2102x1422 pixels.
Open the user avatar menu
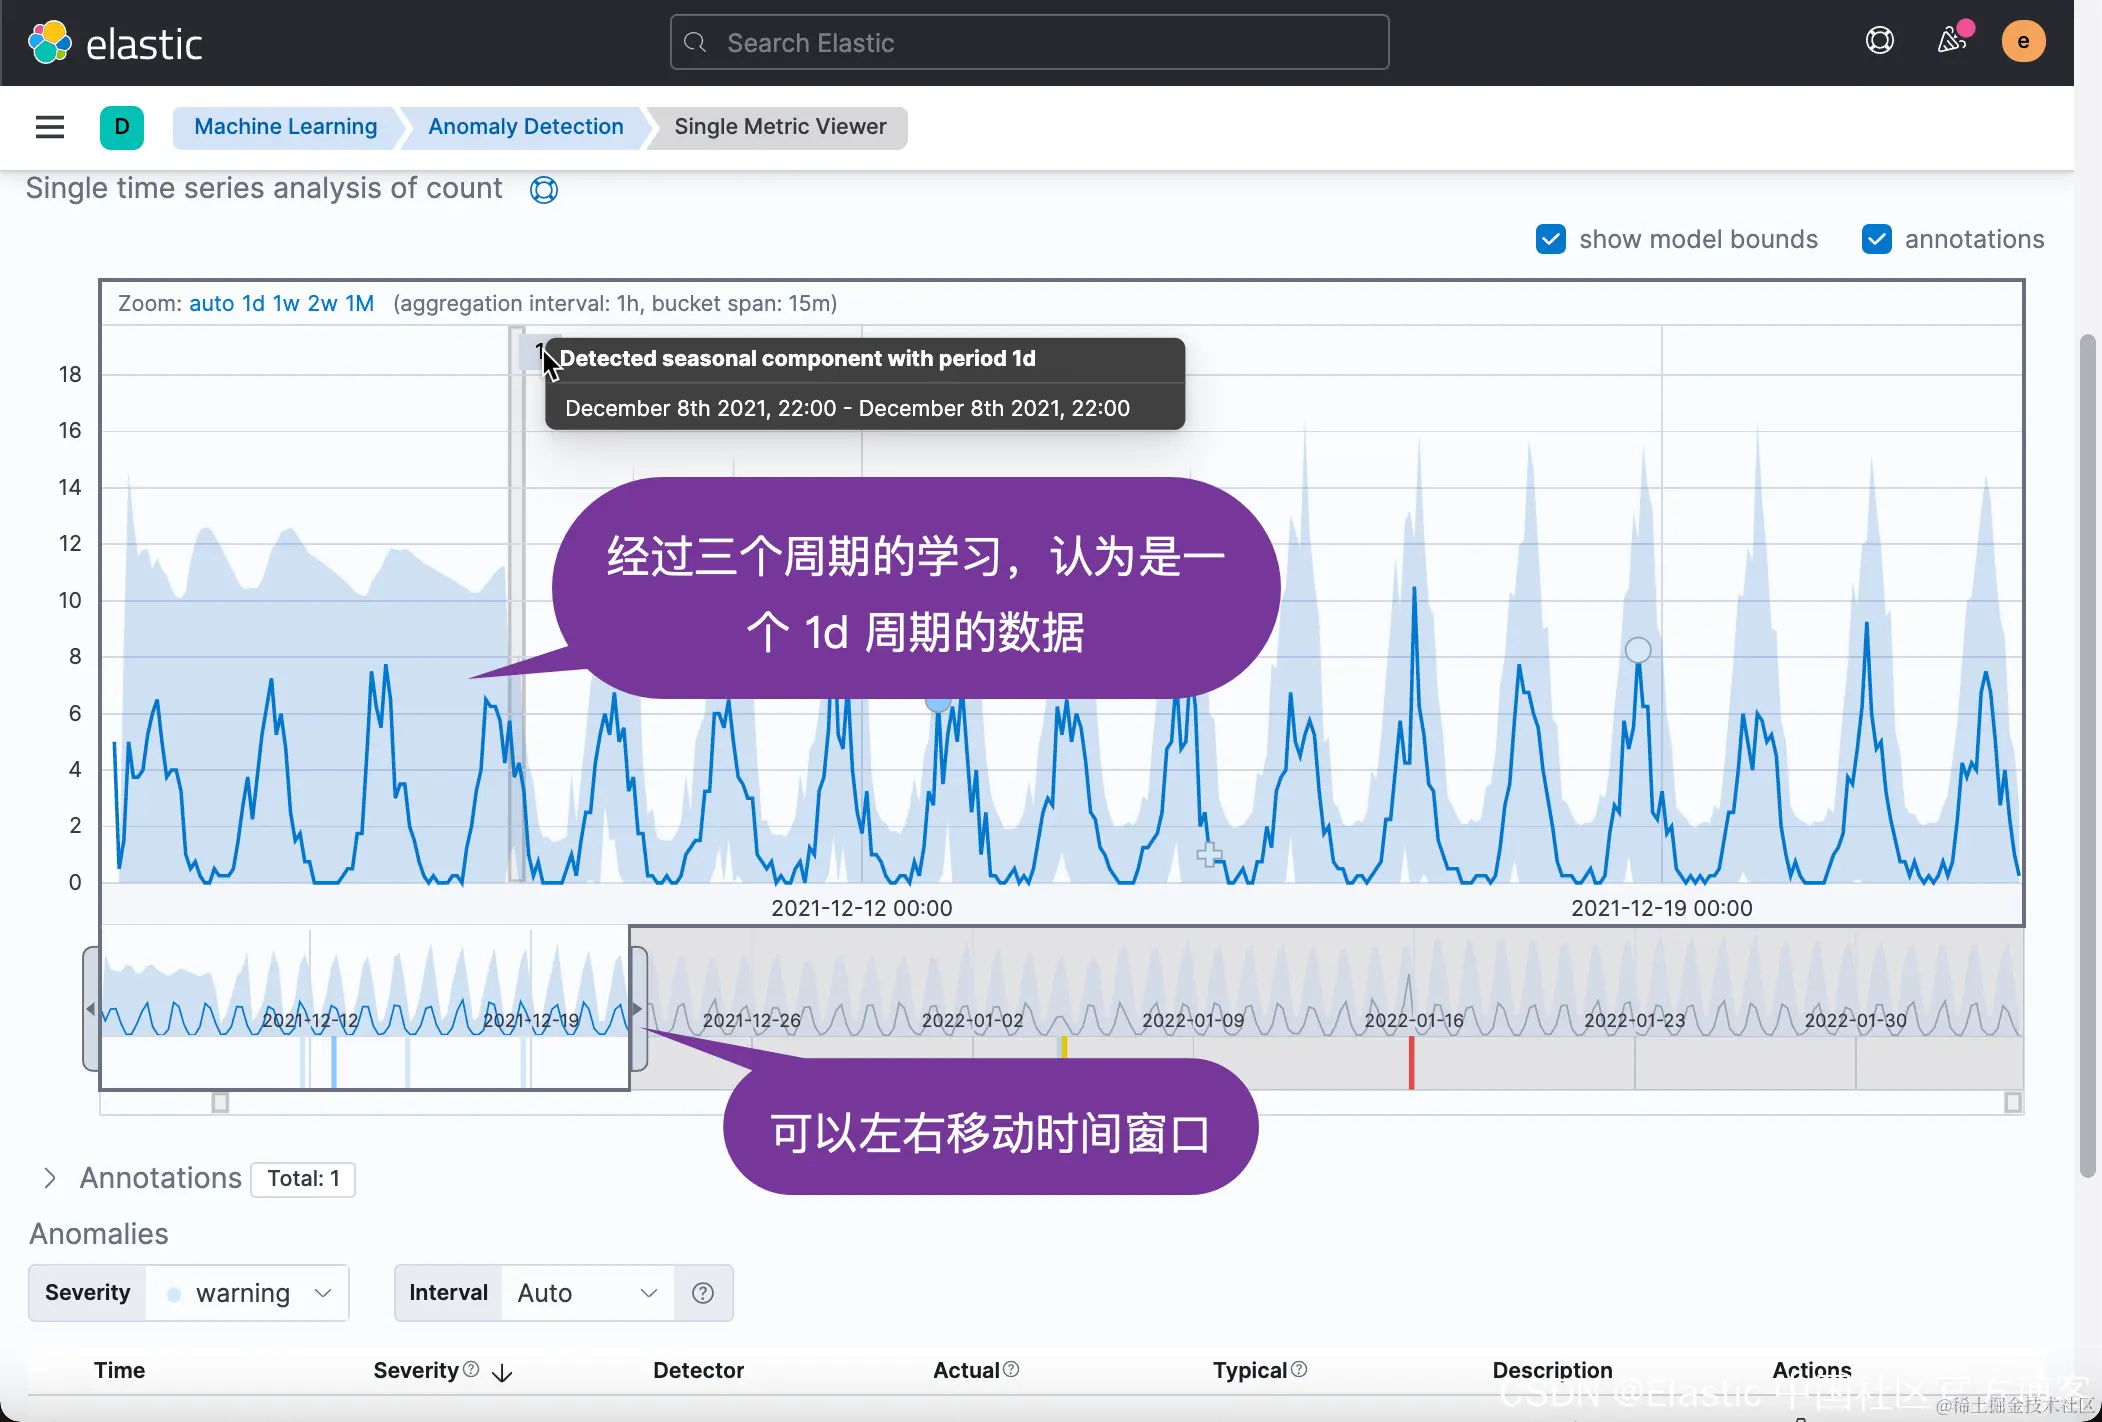(x=2022, y=42)
